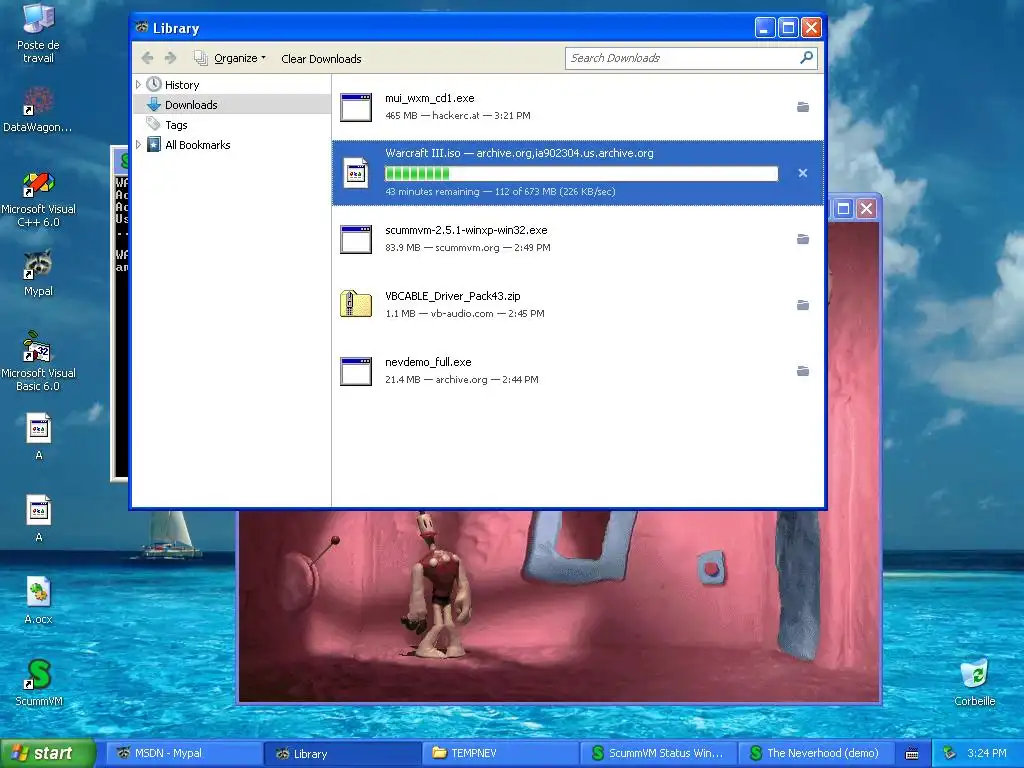Click the nevdemo_full.exe file name
1024x768 pixels.
click(428, 362)
